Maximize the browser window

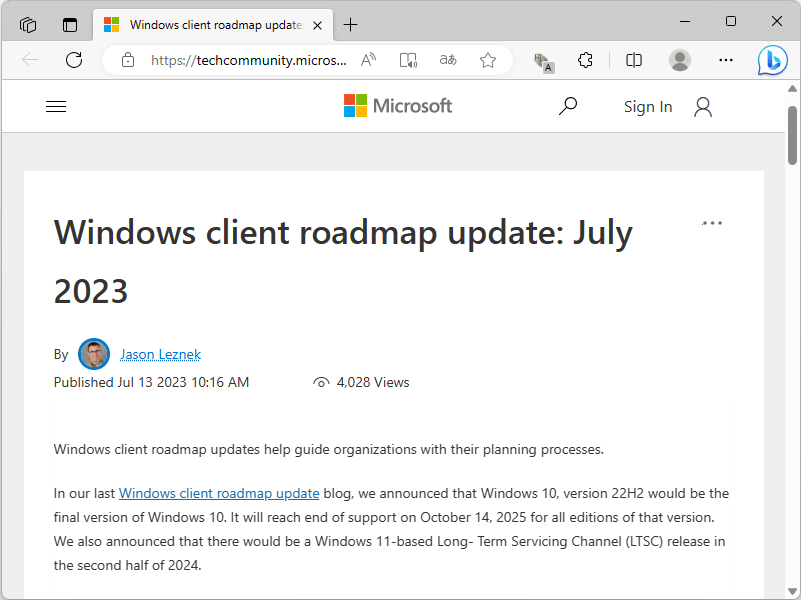point(731,21)
